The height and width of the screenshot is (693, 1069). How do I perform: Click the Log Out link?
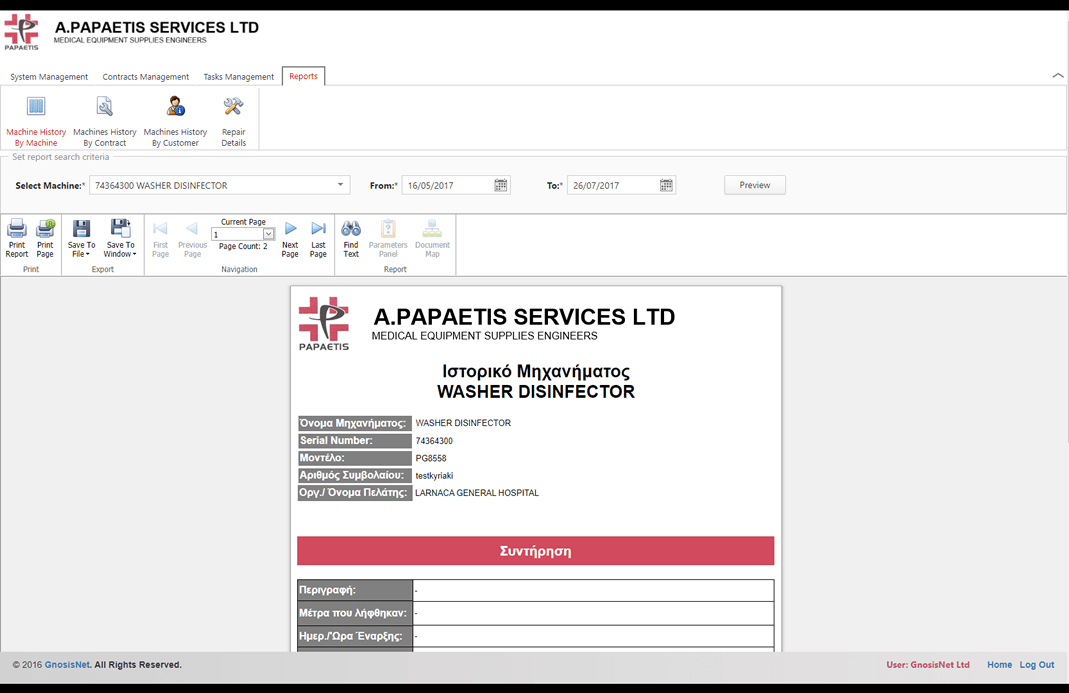pos(1037,665)
